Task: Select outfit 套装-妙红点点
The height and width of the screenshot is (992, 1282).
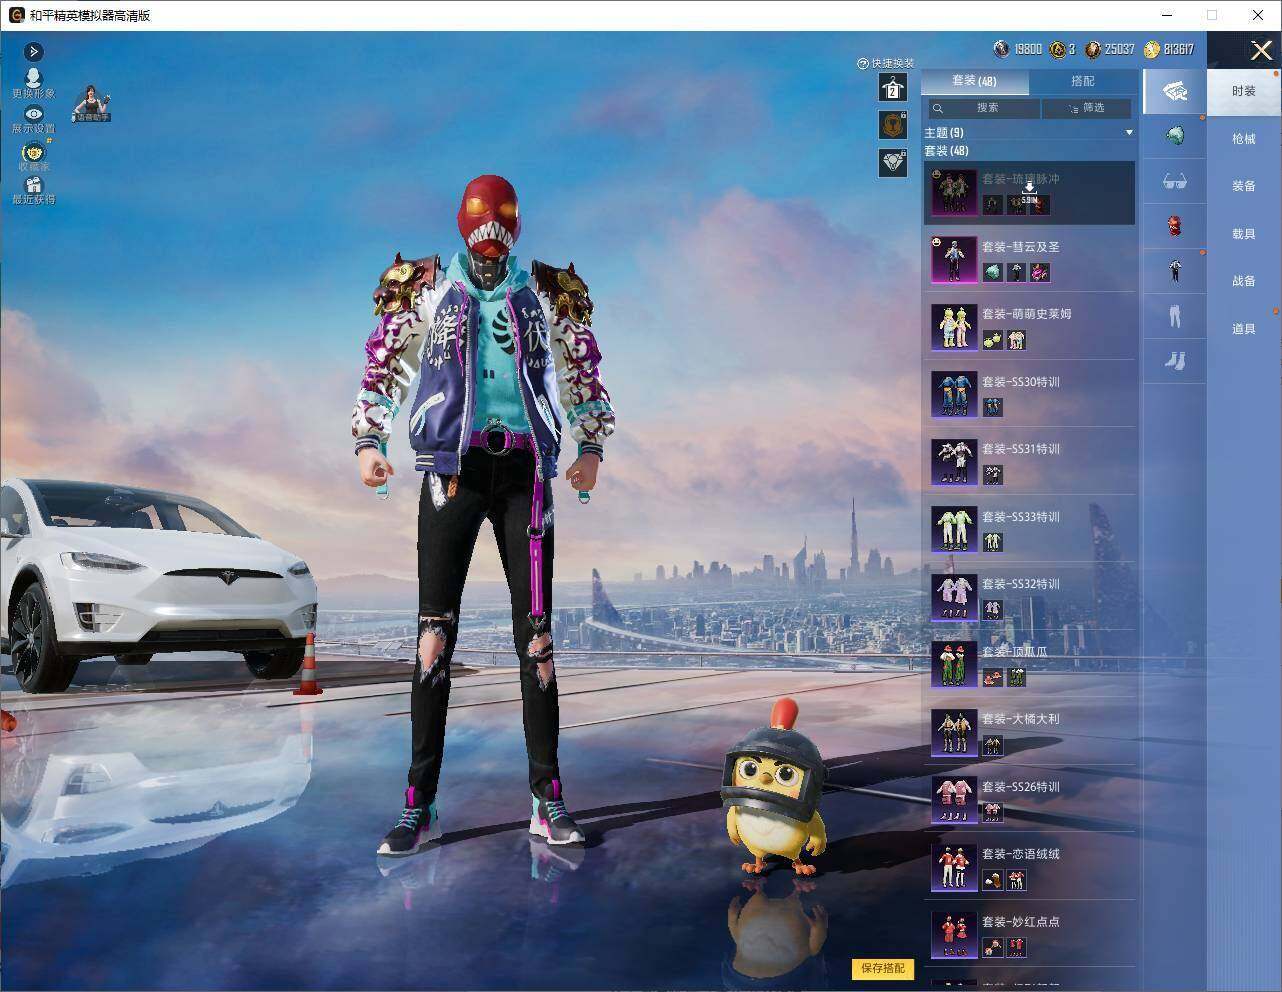Action: 1029,935
